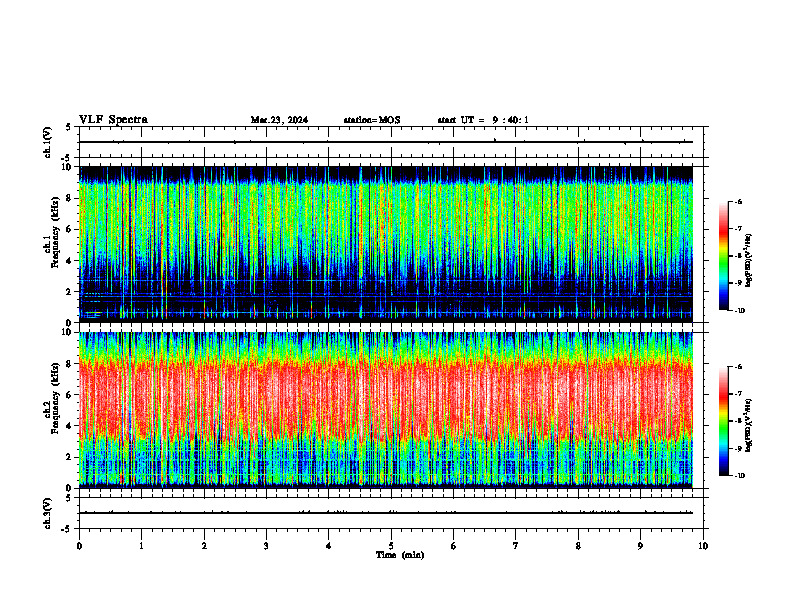The image size is (792, 612).
Task: Click the "0" tick label on time axis
Action: tap(79, 546)
